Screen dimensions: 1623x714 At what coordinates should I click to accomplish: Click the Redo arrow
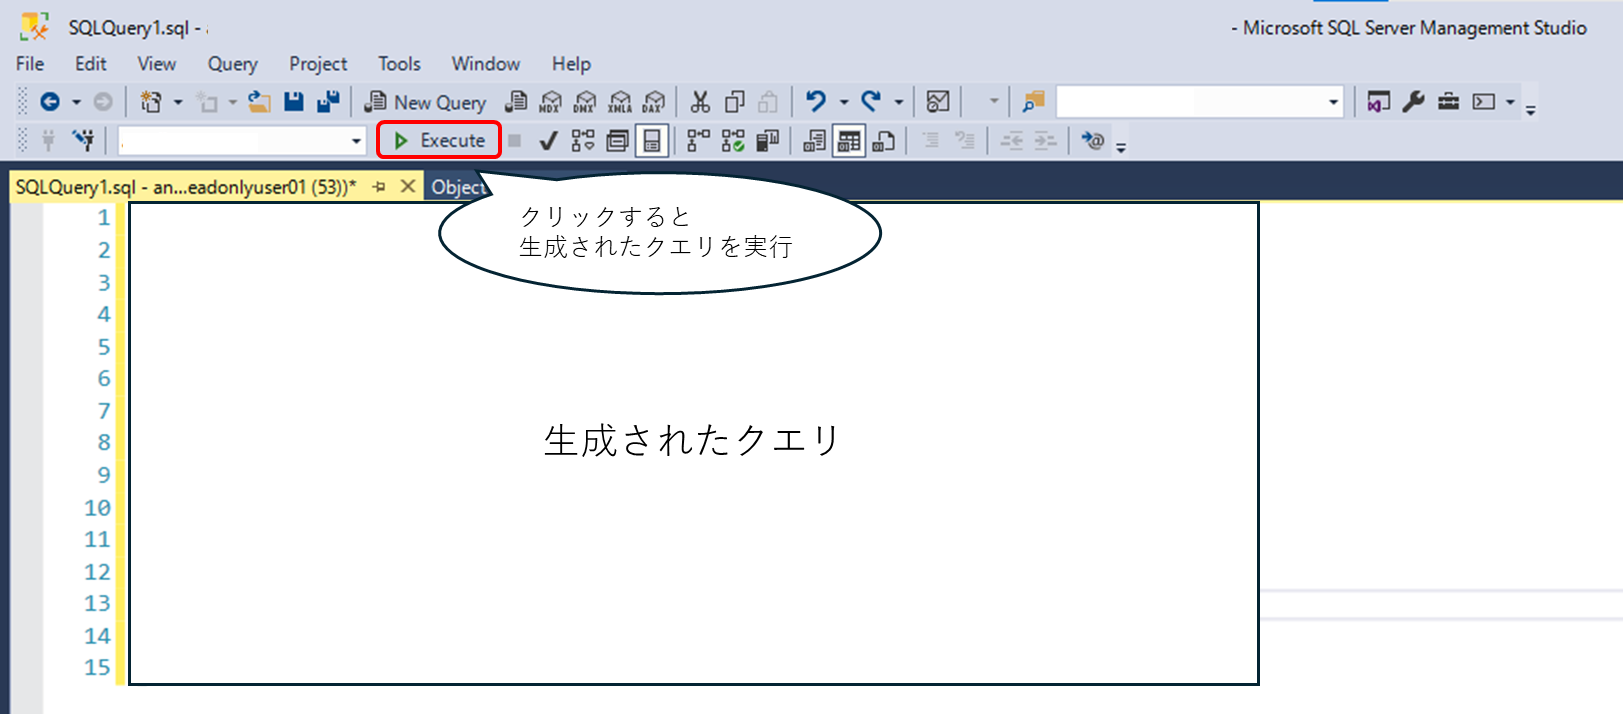[x=872, y=102]
